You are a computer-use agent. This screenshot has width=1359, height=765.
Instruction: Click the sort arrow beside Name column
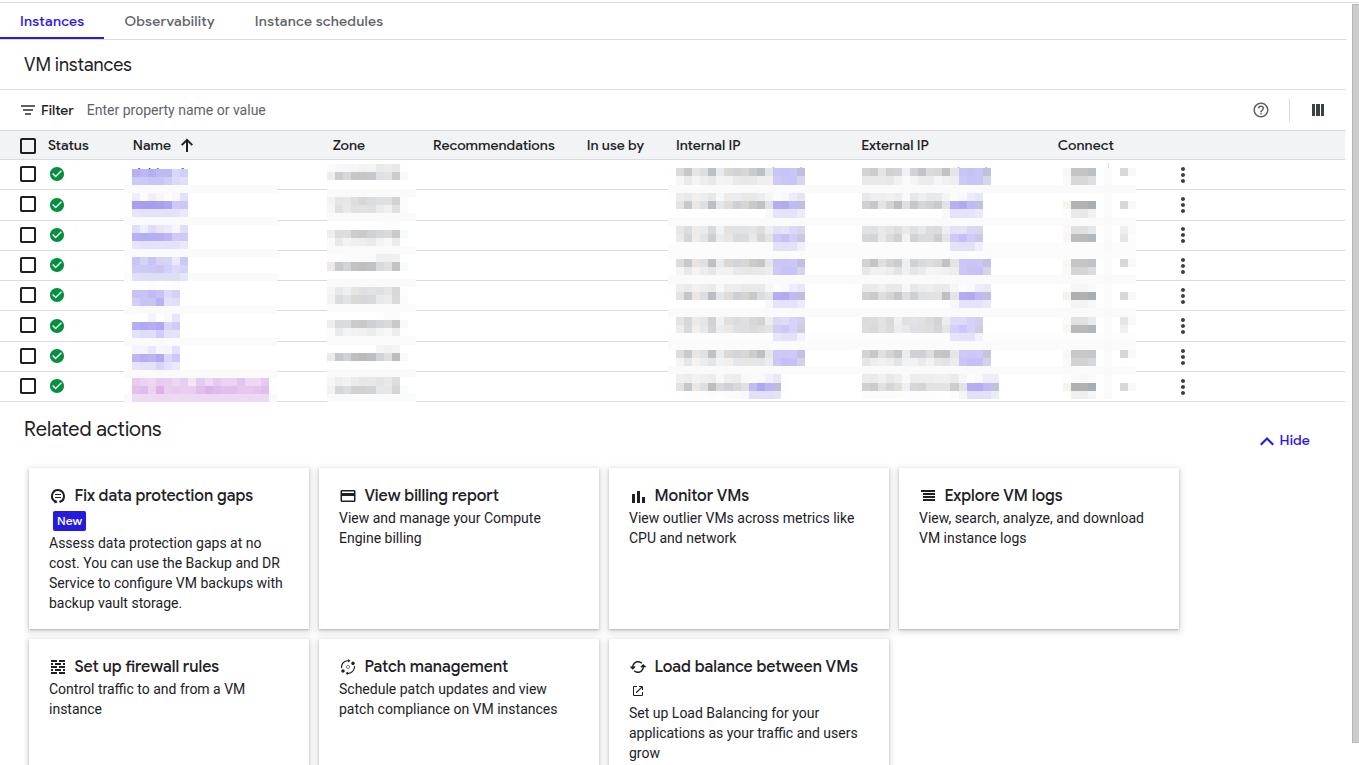pos(187,145)
